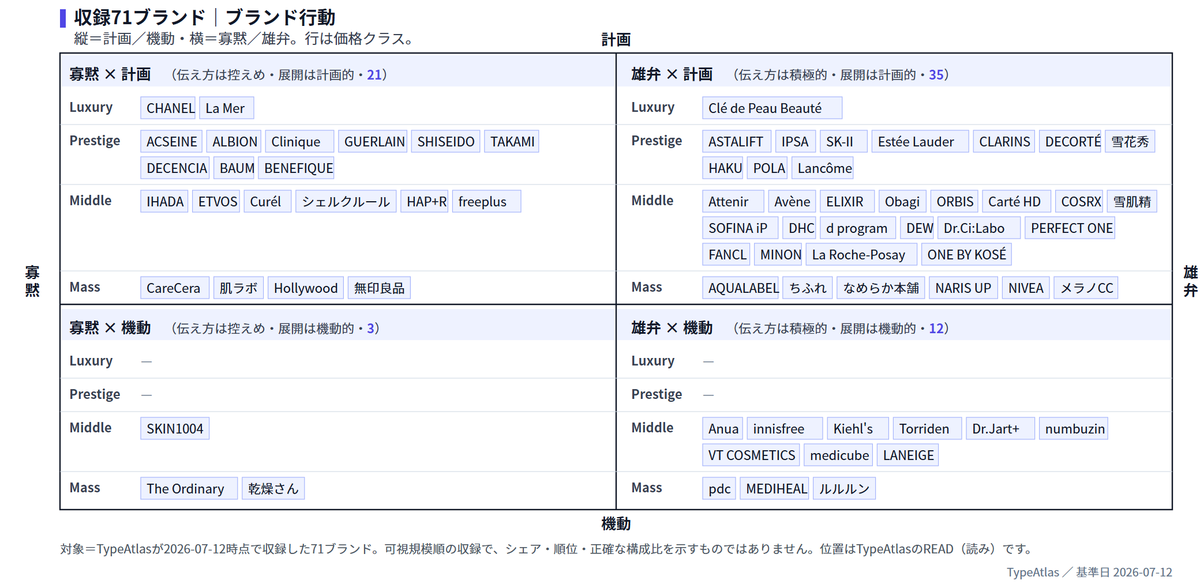Click the Dr.Jart+ brand chip
The width and height of the screenshot is (1200, 588).
(1000, 429)
